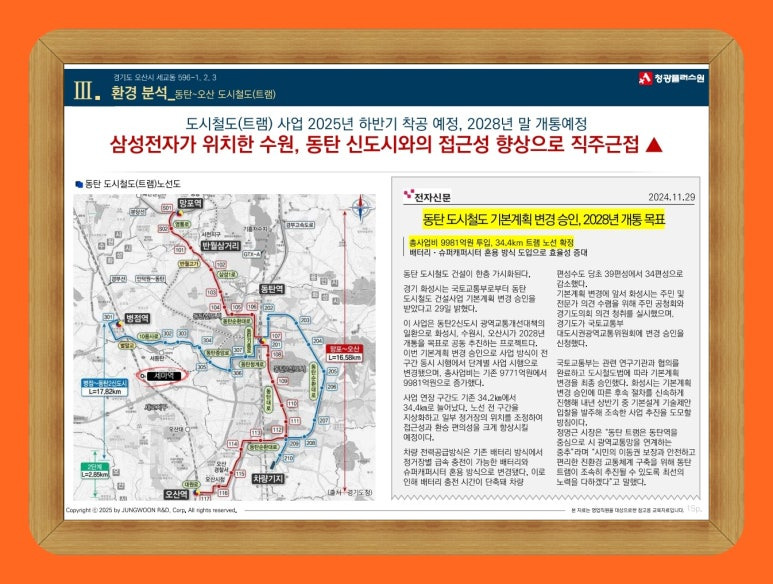Screen dimensions: 773x584
Task: Click the 오산대 station label
Action: pyautogui.click(x=176, y=429)
